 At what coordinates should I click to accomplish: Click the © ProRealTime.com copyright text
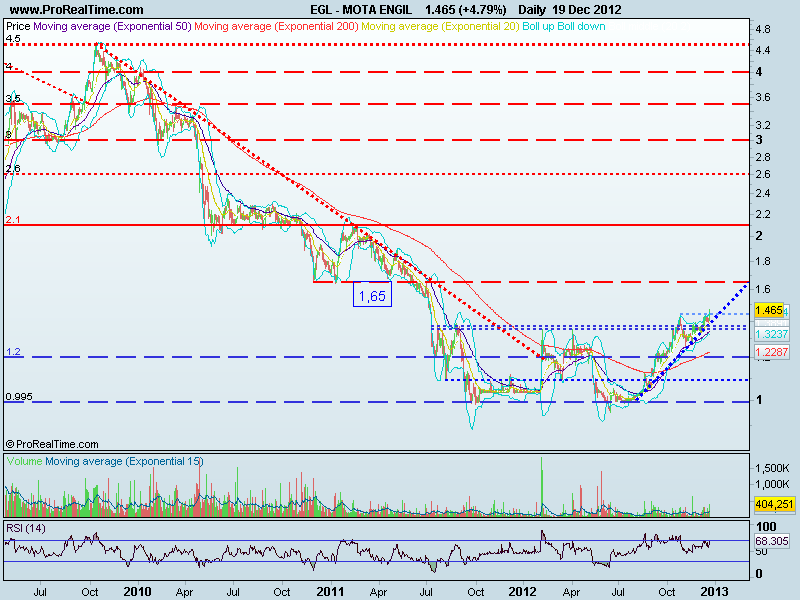52,444
